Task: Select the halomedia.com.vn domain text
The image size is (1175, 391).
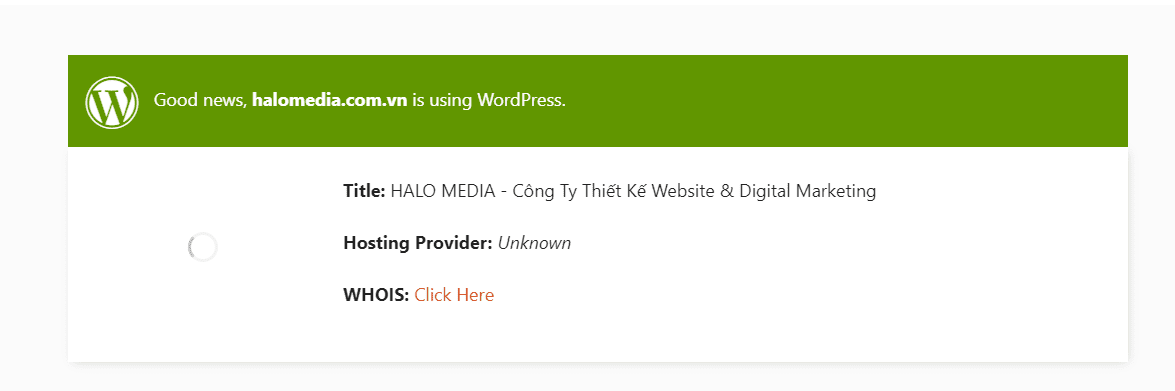Action: coord(330,100)
